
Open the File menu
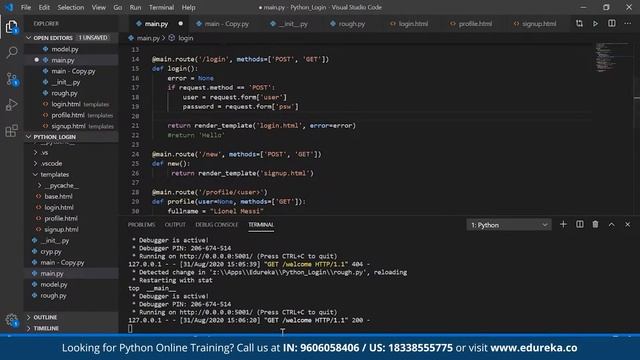pyautogui.click(x=26, y=7)
